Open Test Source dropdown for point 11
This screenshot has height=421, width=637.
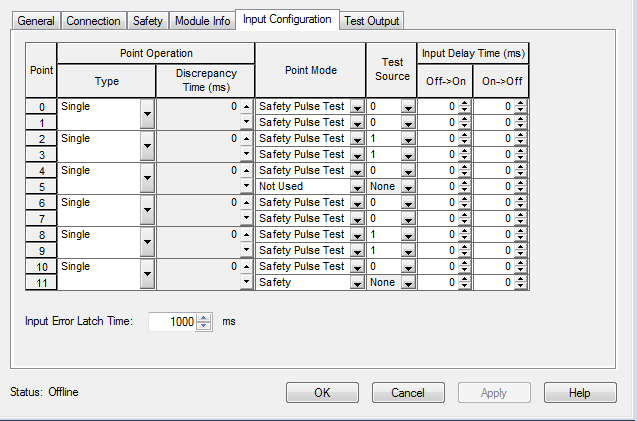point(408,283)
